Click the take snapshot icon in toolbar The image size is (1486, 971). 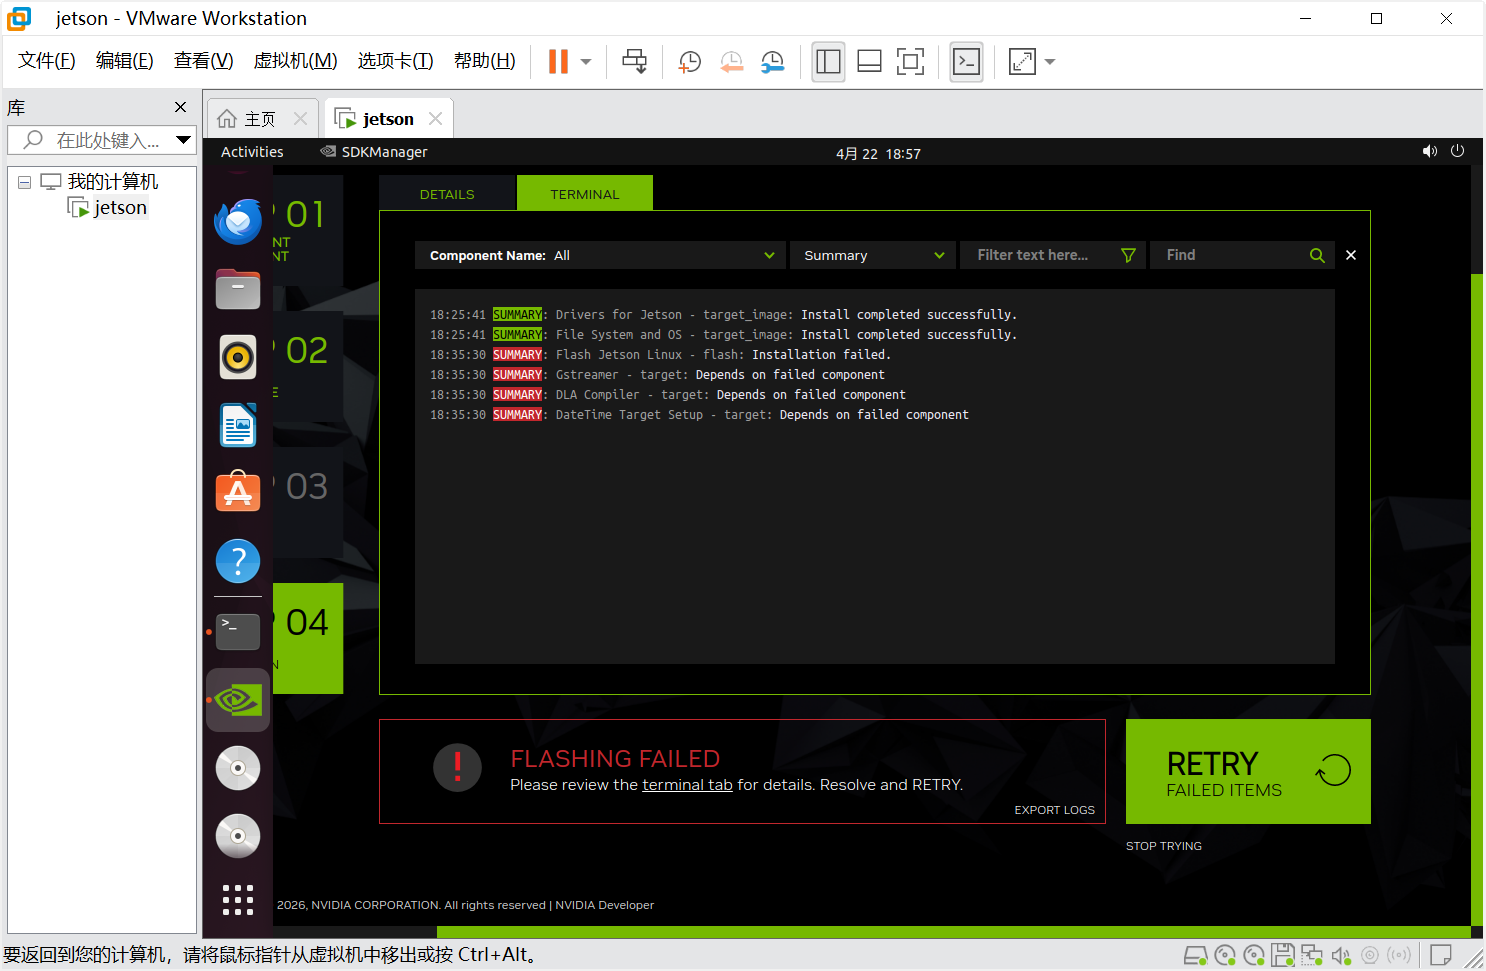pos(689,62)
